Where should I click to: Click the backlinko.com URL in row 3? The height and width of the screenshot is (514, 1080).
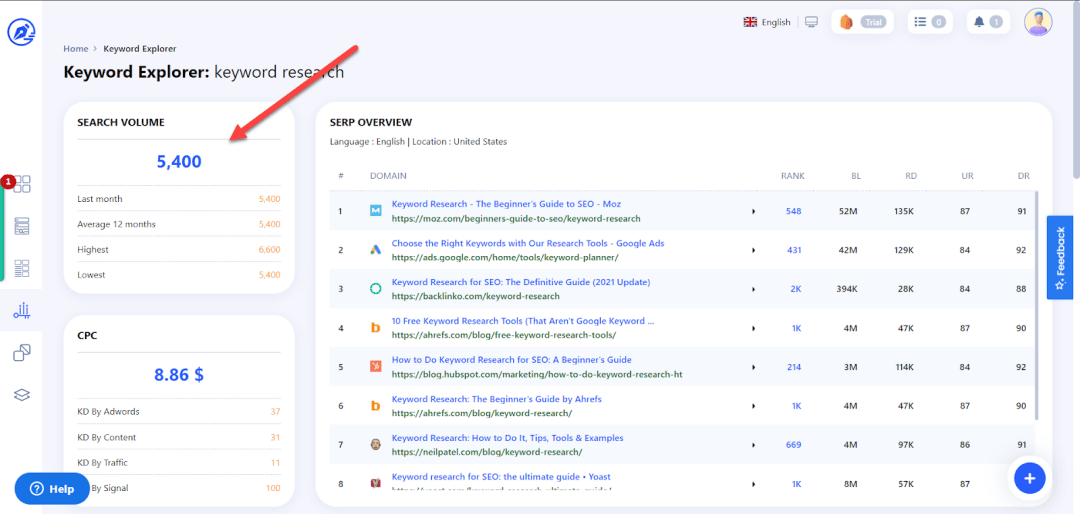475,296
